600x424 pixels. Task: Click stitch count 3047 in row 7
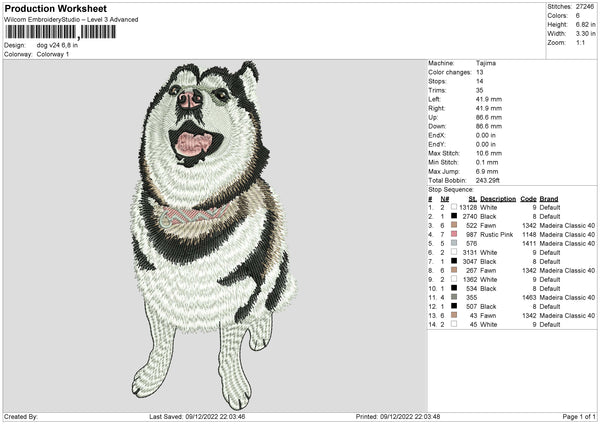[x=470, y=261]
